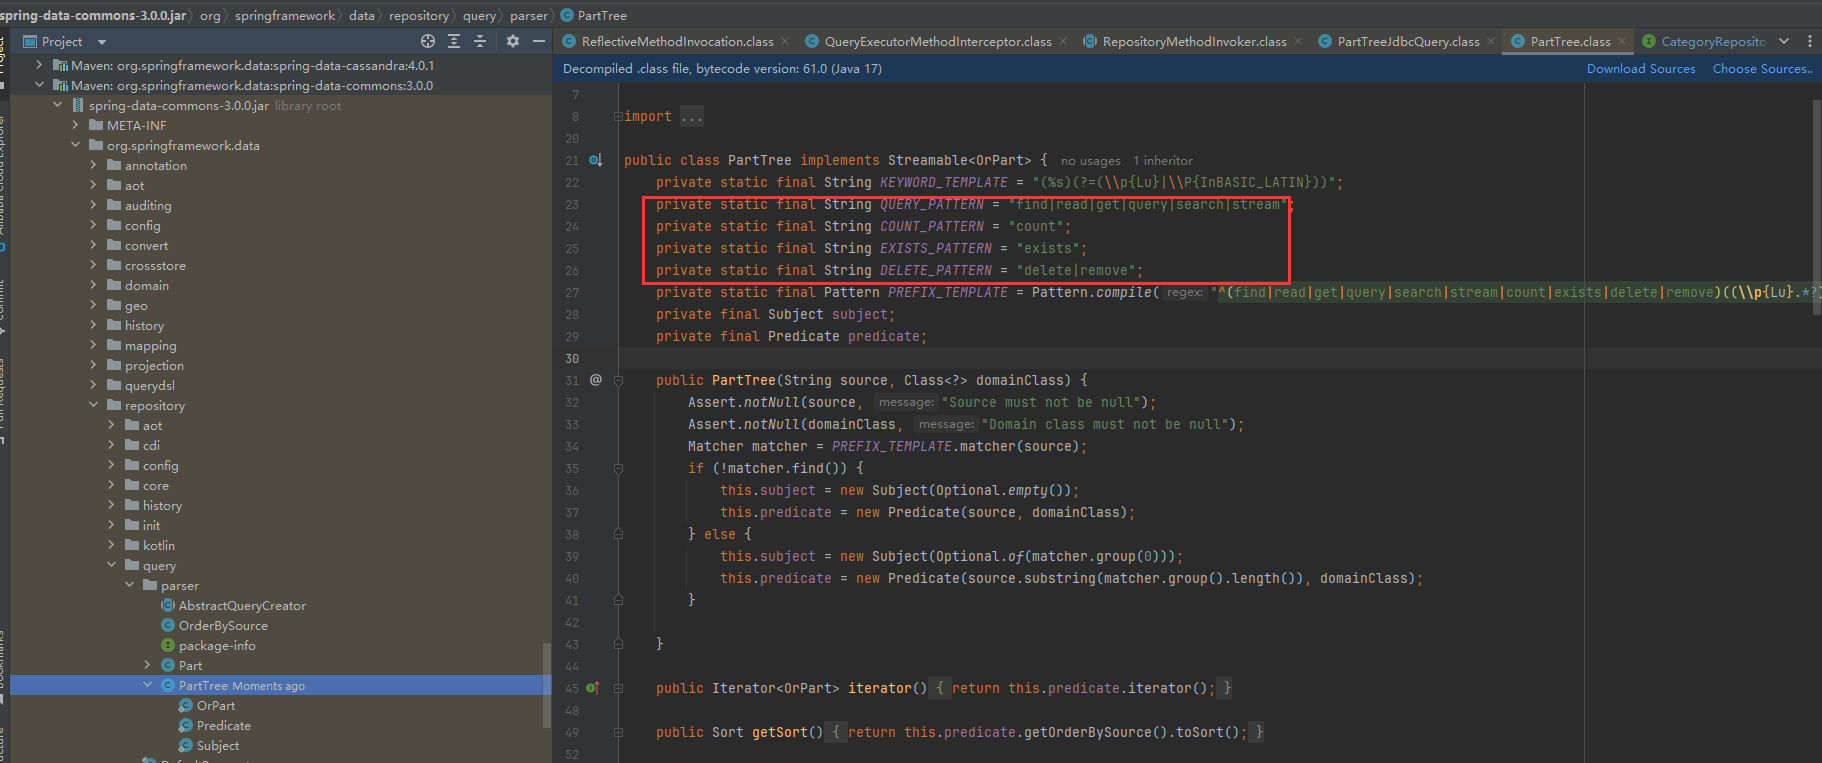
Task: Collapse the parser package arrow
Action: pos(129,585)
